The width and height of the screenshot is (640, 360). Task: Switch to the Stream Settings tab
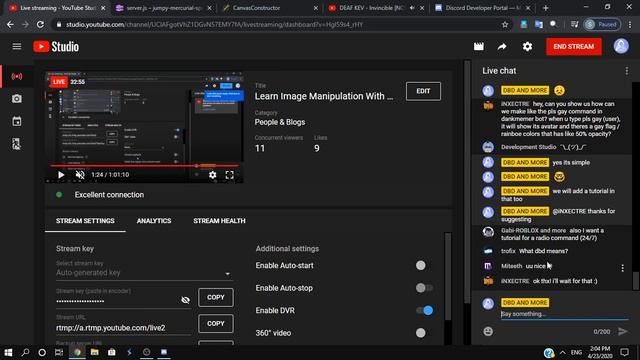click(x=85, y=221)
